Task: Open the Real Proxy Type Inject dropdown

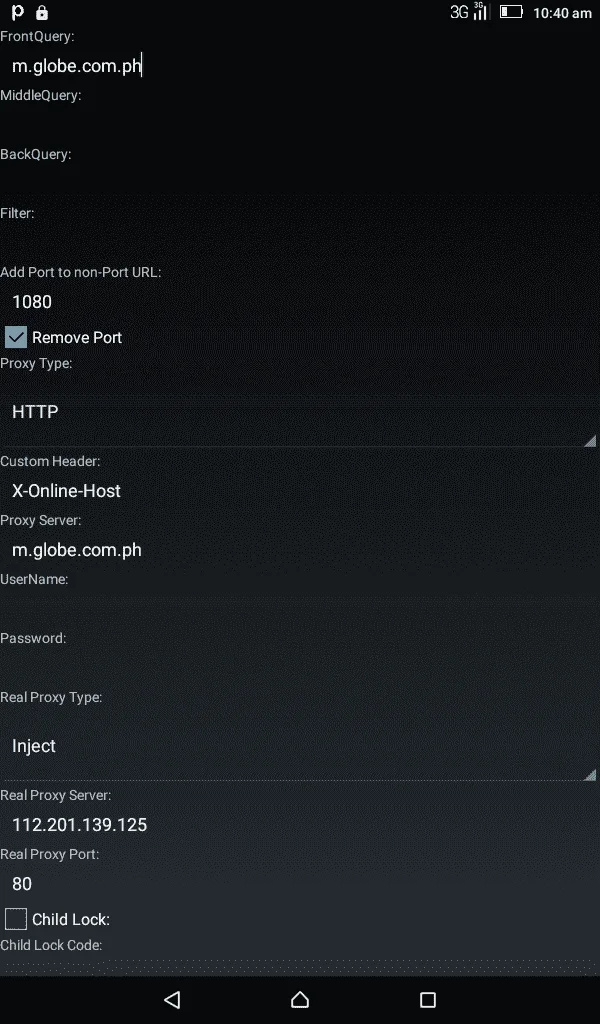Action: tap(300, 746)
